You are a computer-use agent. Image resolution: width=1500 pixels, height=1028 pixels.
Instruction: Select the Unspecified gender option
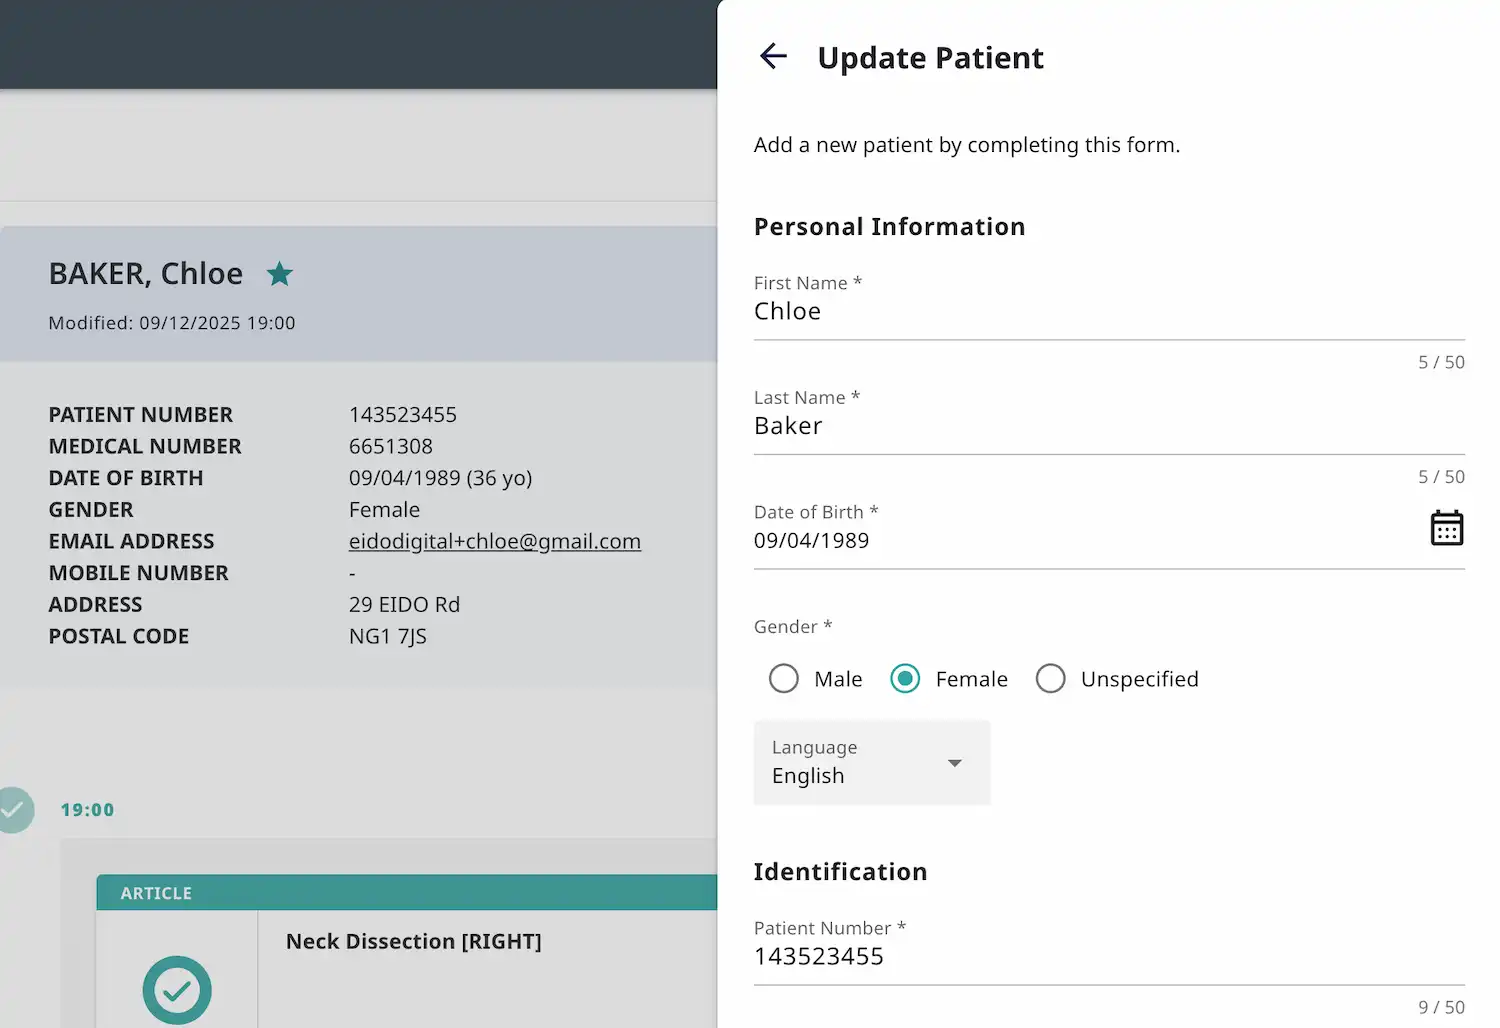(x=1051, y=679)
